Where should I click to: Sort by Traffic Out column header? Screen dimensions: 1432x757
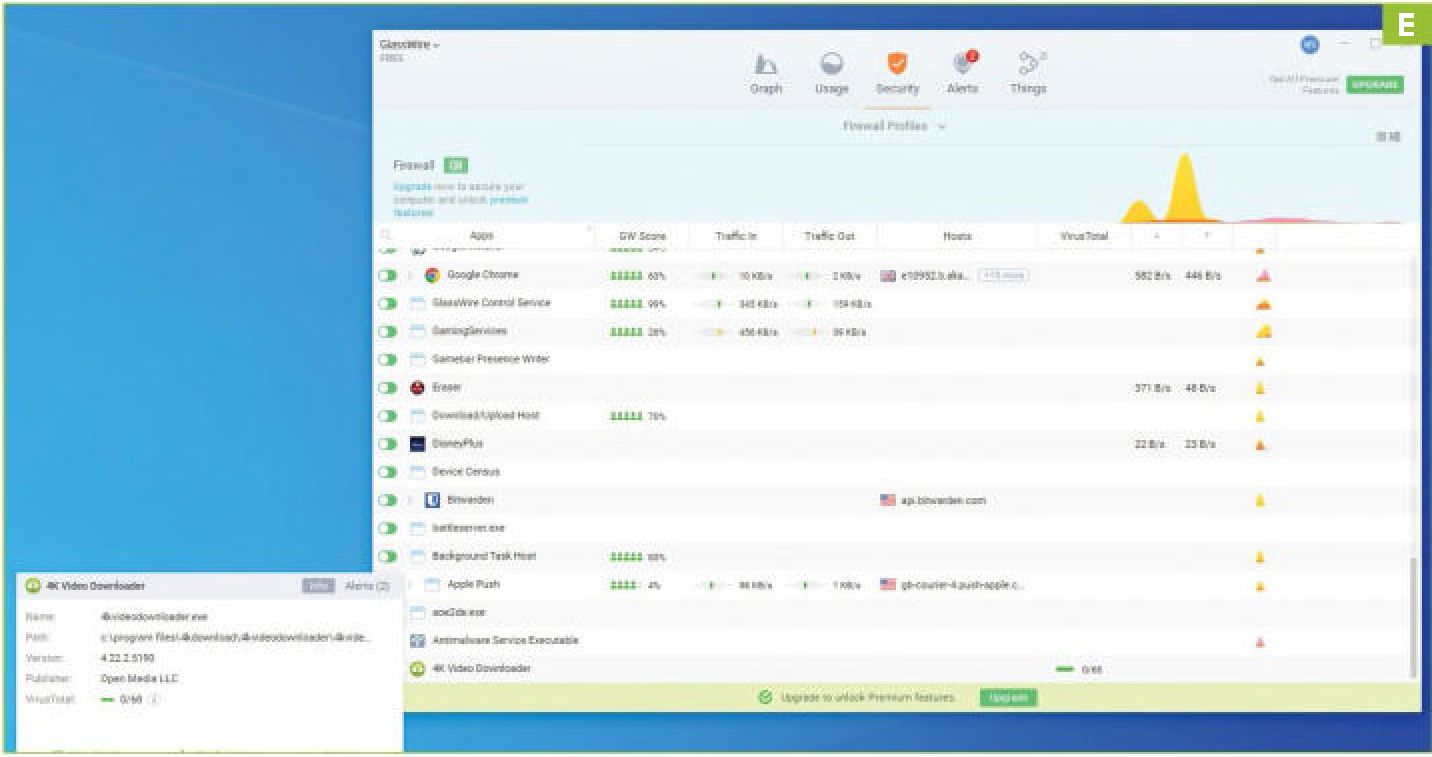click(x=829, y=236)
